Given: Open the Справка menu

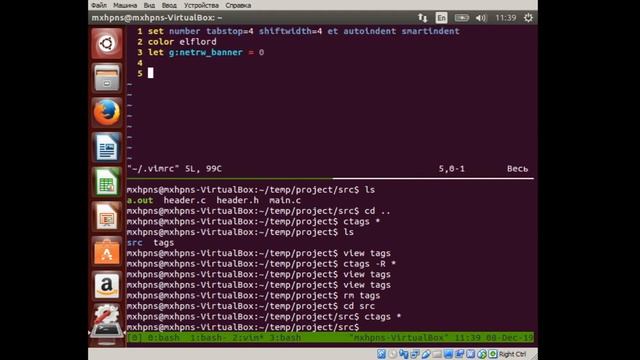Looking at the screenshot, I should click(238, 5).
